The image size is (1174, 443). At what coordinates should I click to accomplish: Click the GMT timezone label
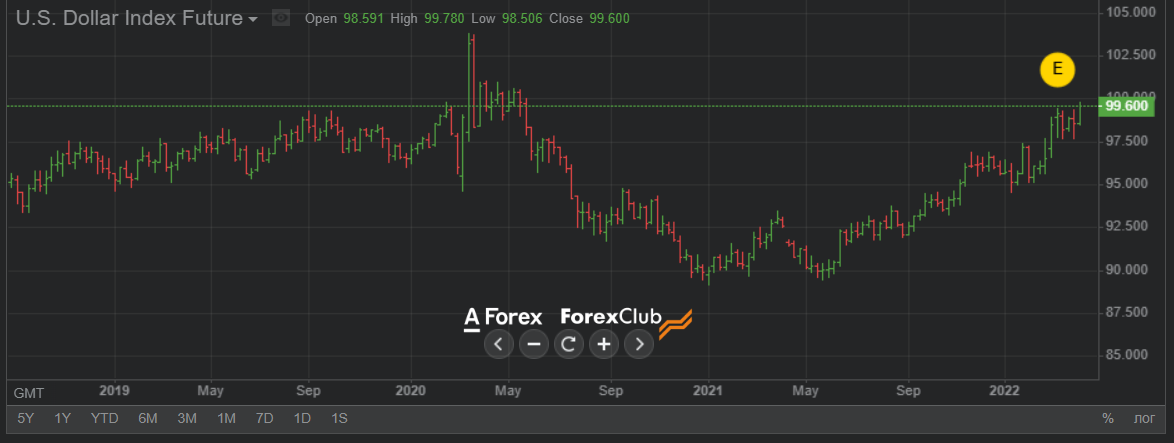tap(29, 392)
